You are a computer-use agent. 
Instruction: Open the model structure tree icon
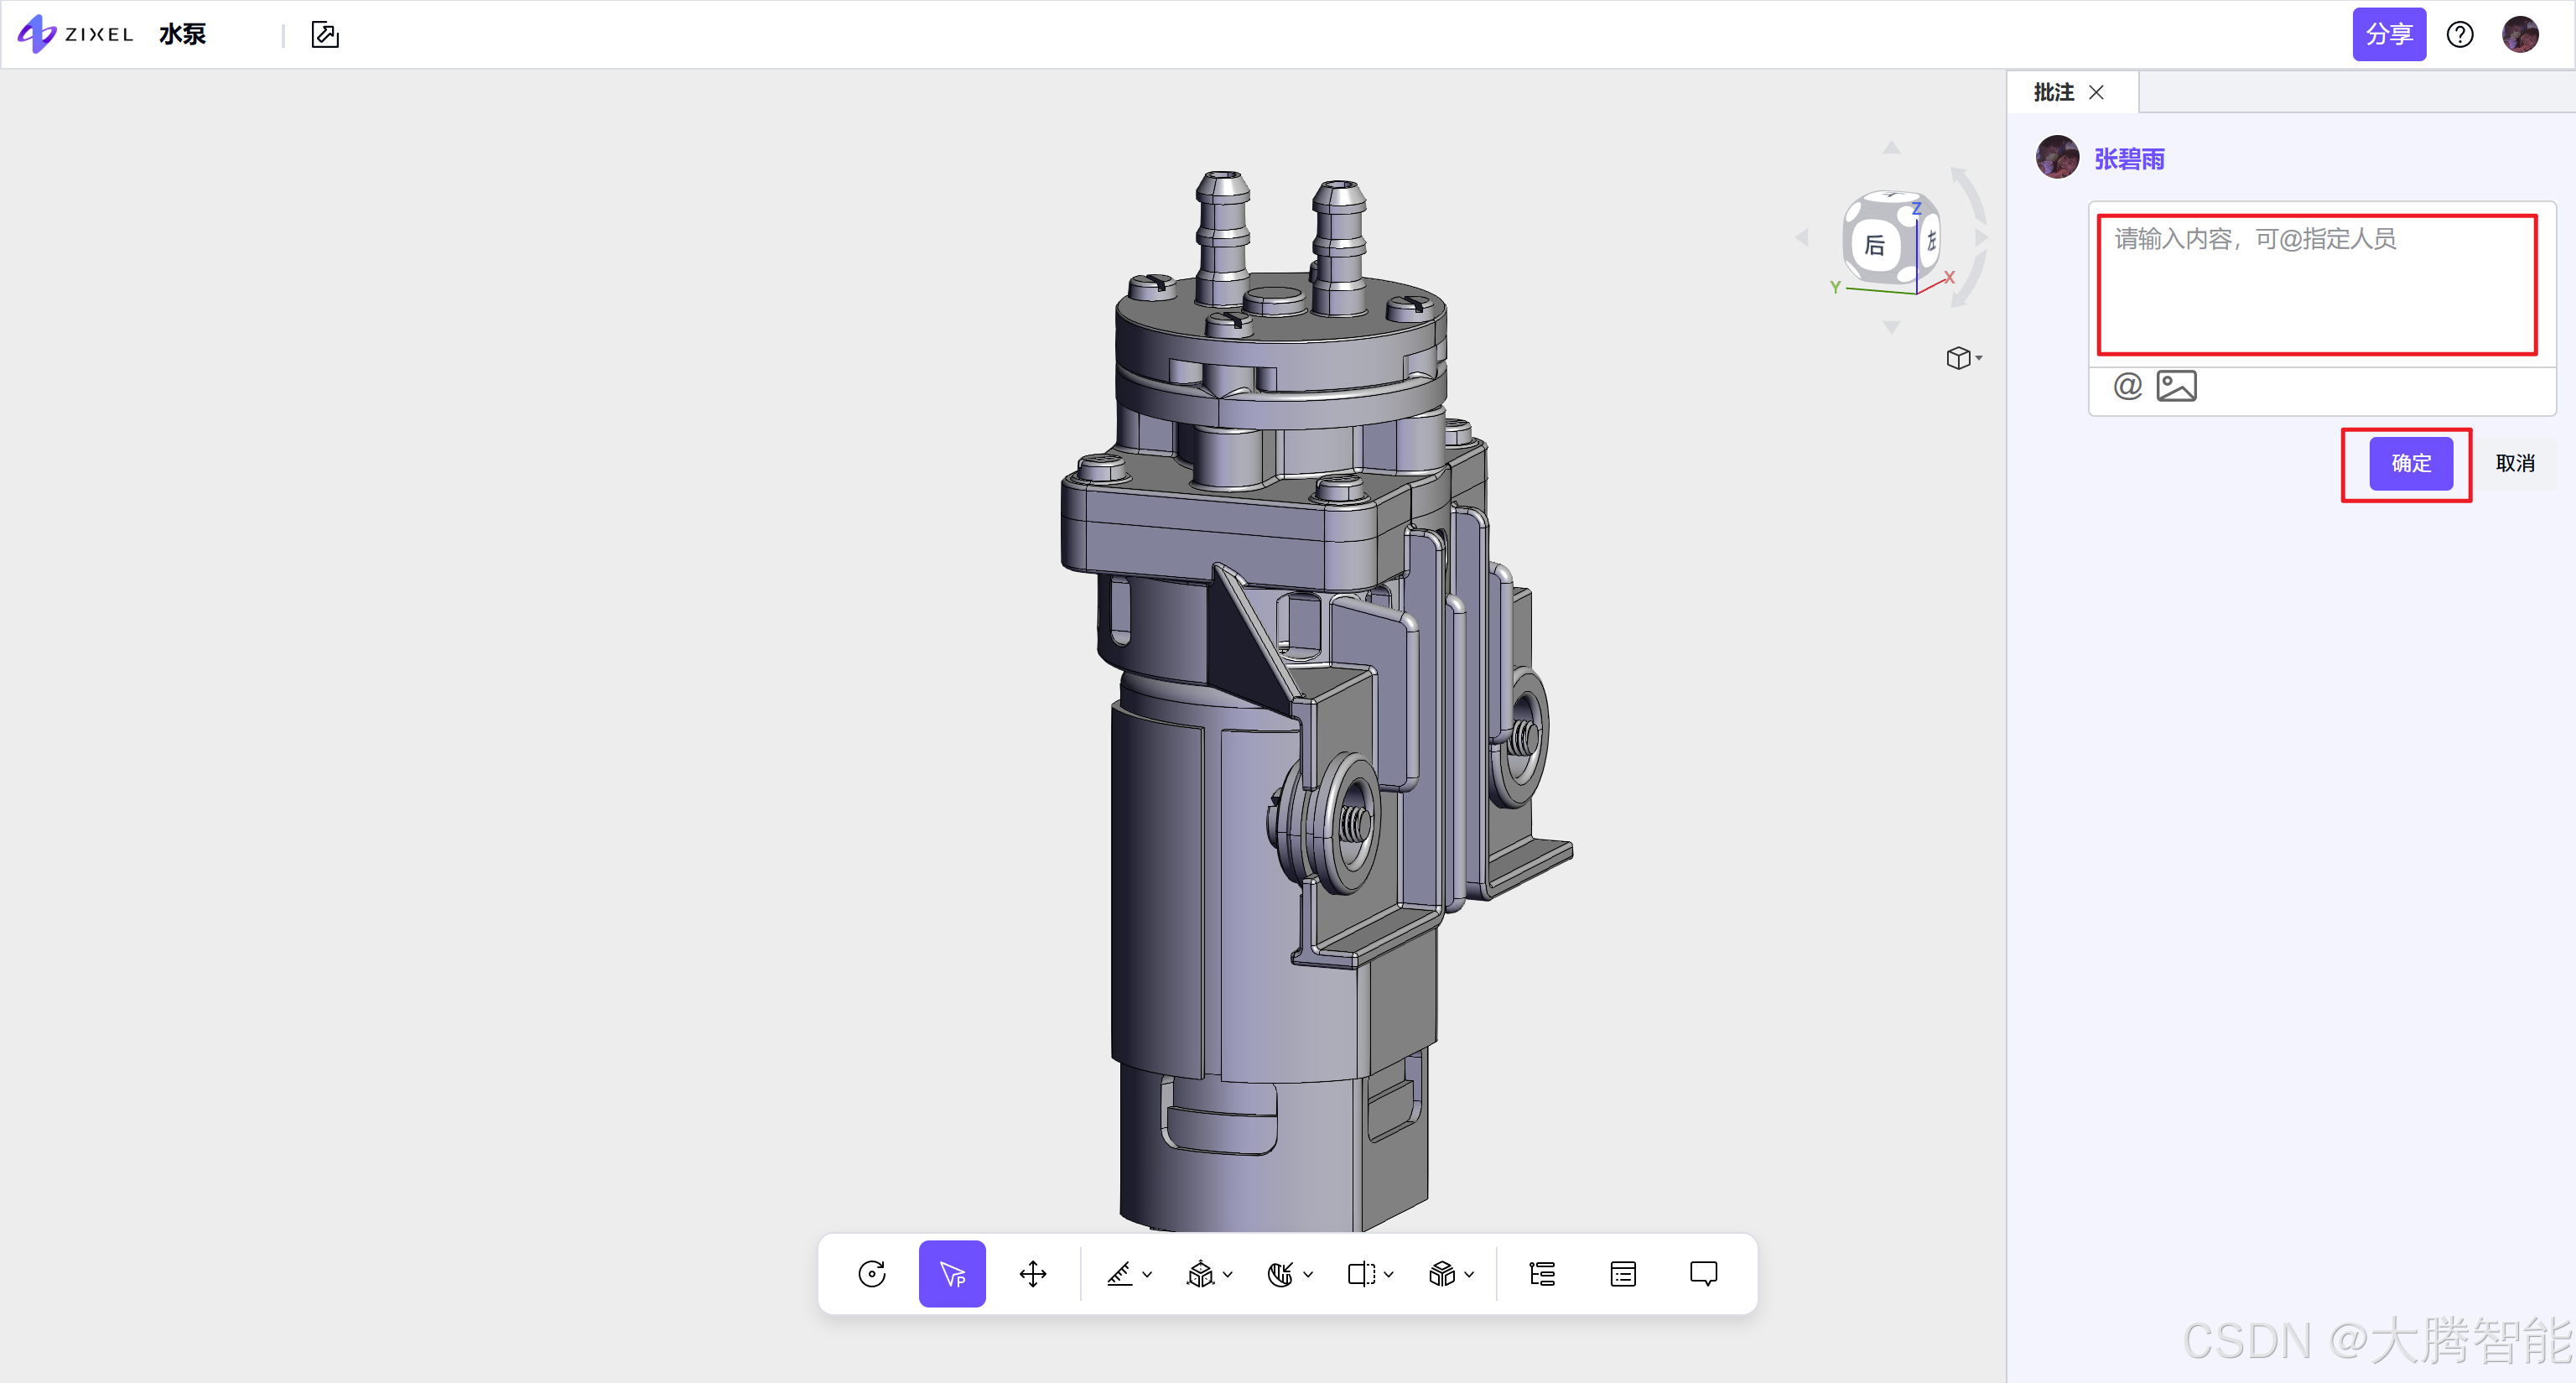point(1541,1273)
